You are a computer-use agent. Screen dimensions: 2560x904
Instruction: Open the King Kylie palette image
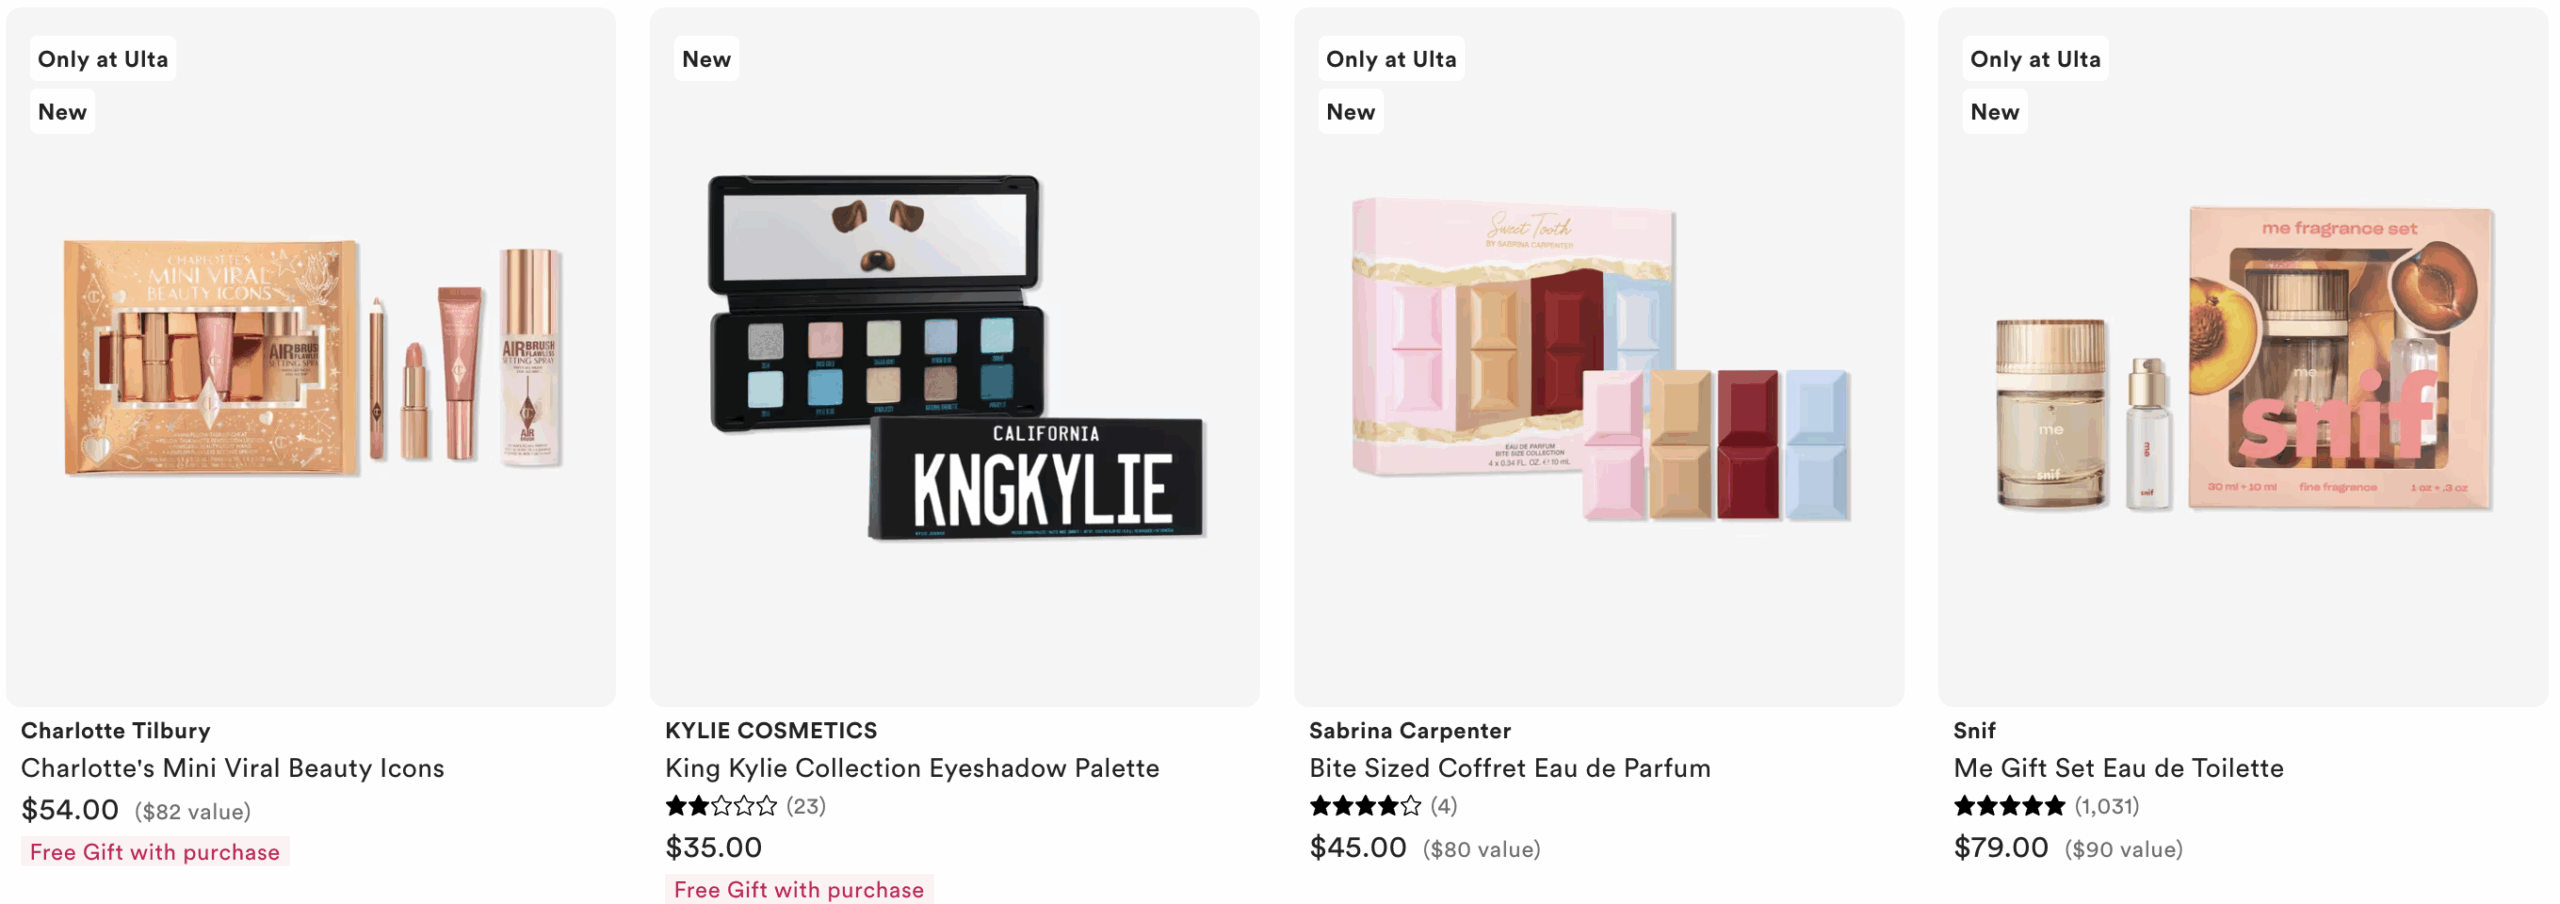(955, 357)
